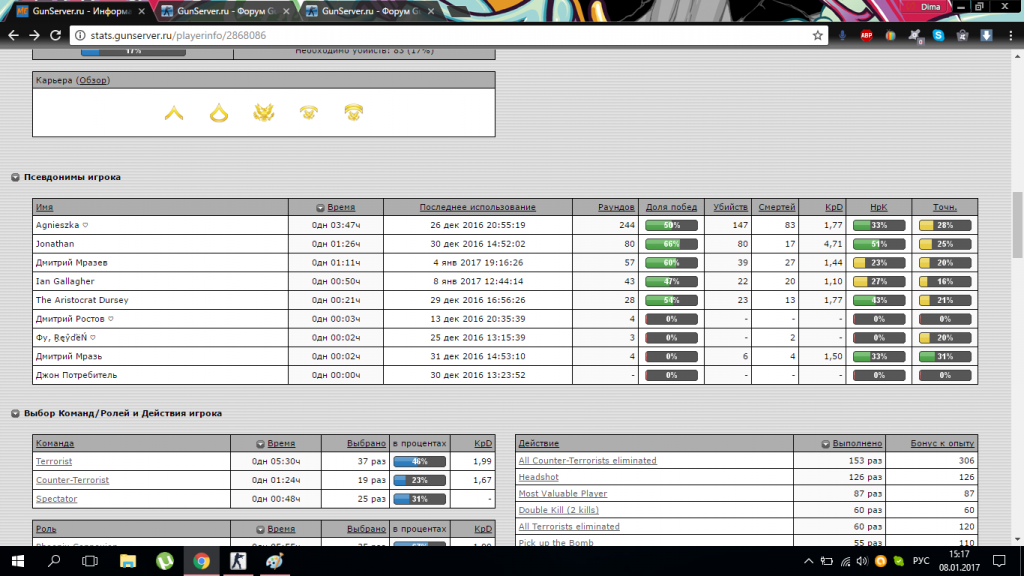Click the bookmark star in address bar
The image size is (1024, 576).
click(x=817, y=35)
